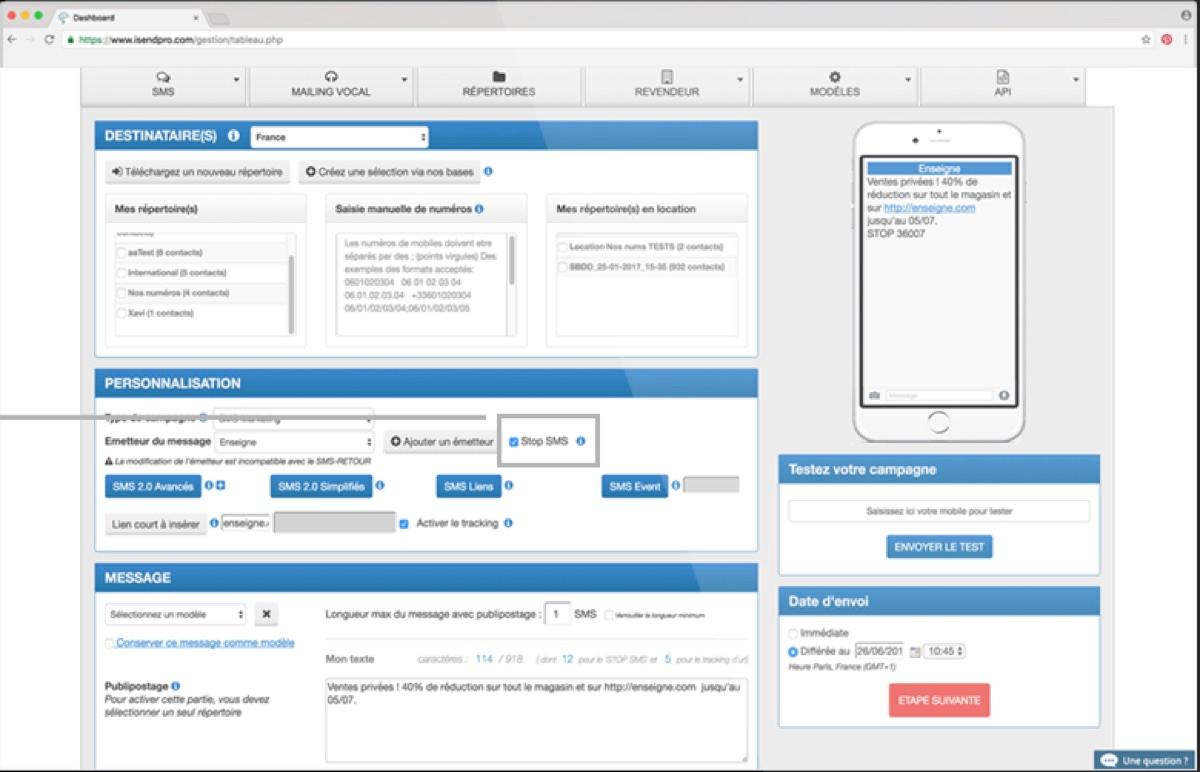Open the calendar picker beside the date field
This screenshot has height=772, width=1200.
(916, 650)
